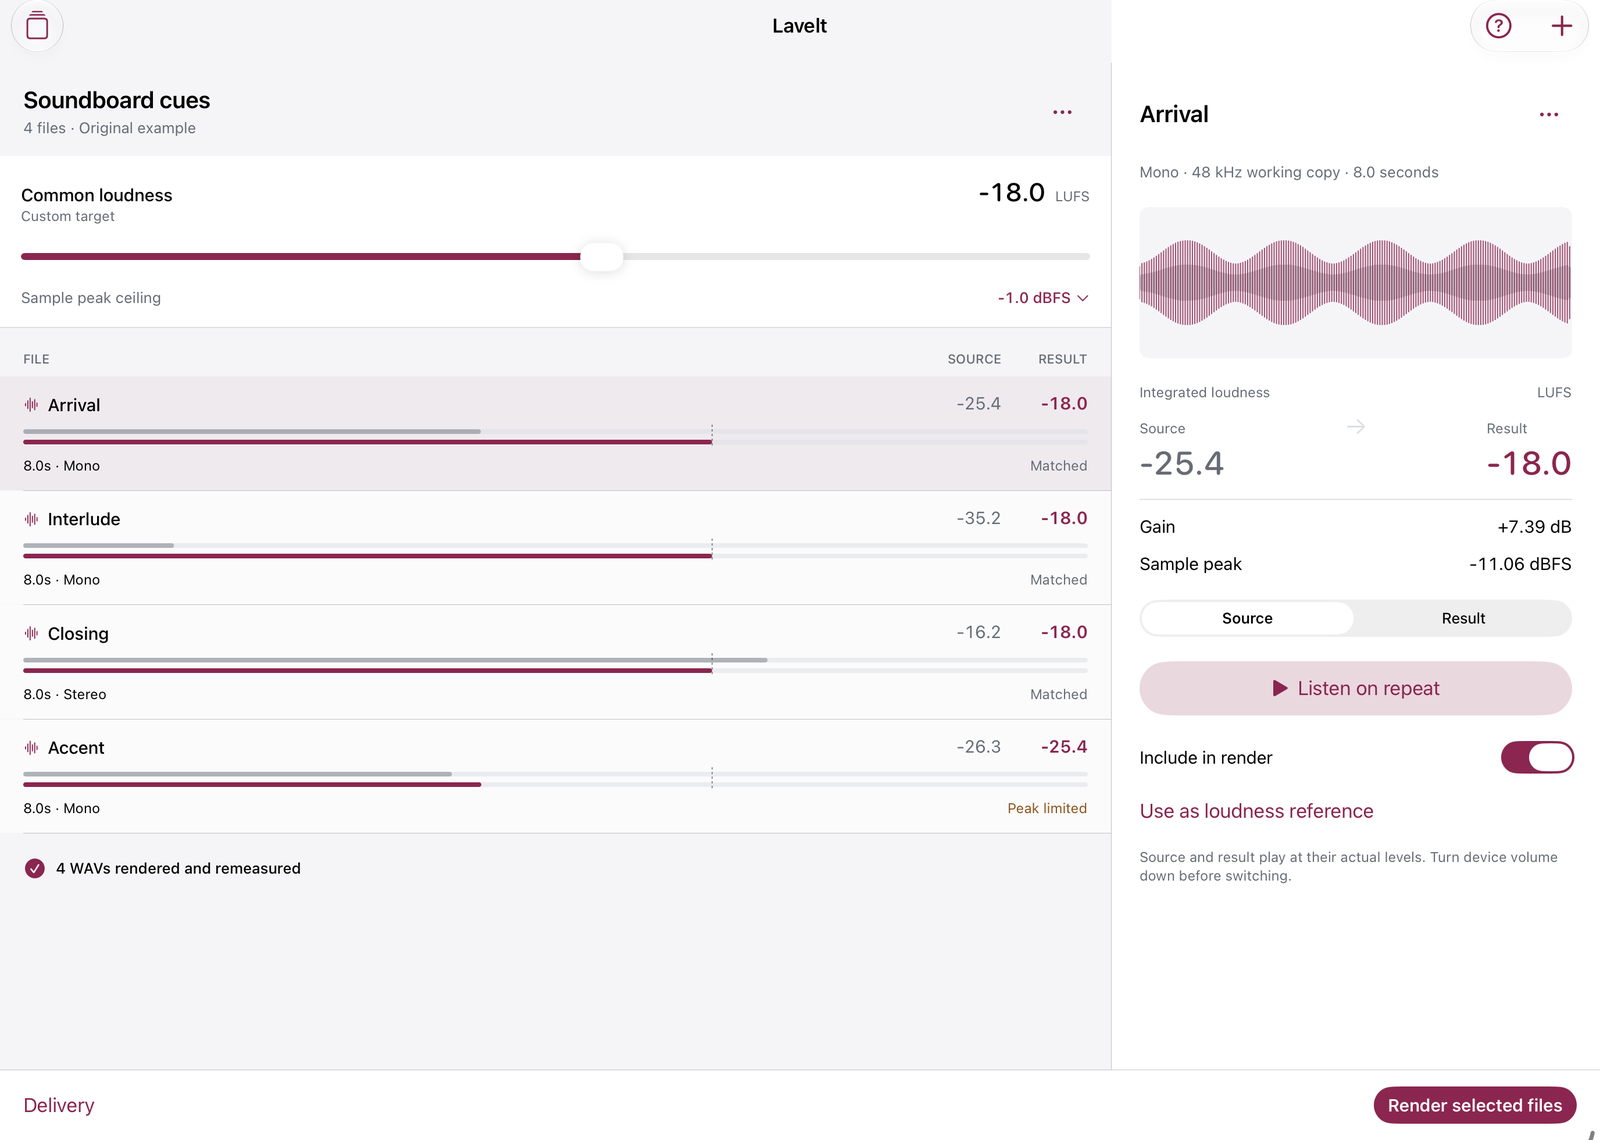Click the waveform icon beside Arrival

[x=32, y=405]
